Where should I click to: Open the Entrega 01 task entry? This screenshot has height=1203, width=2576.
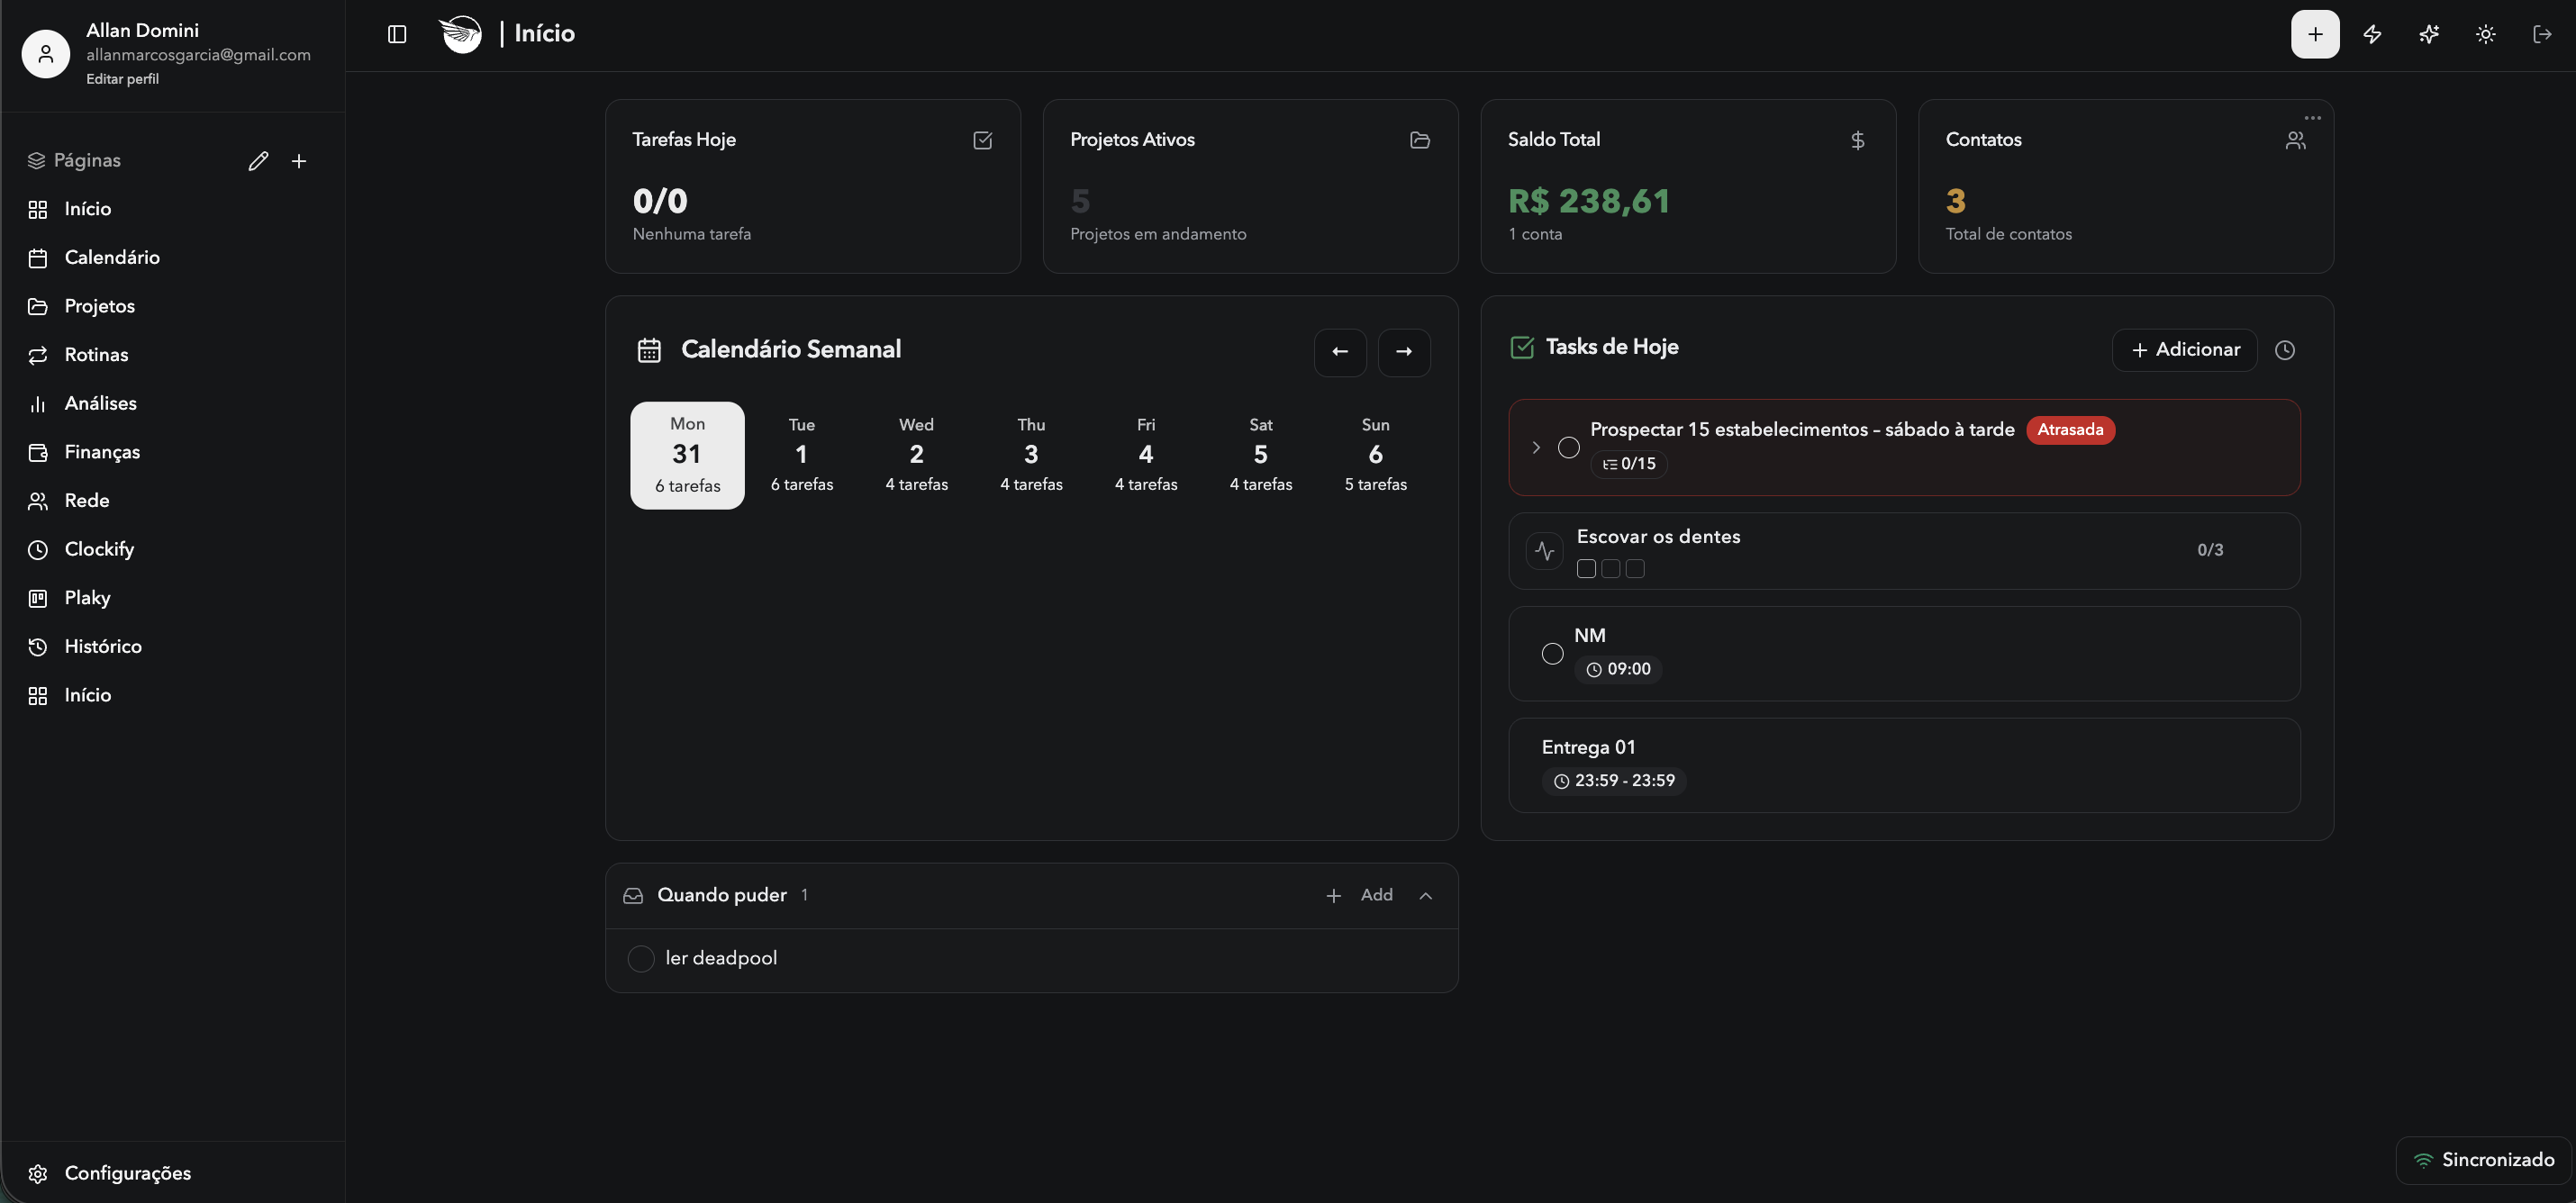click(1904, 765)
